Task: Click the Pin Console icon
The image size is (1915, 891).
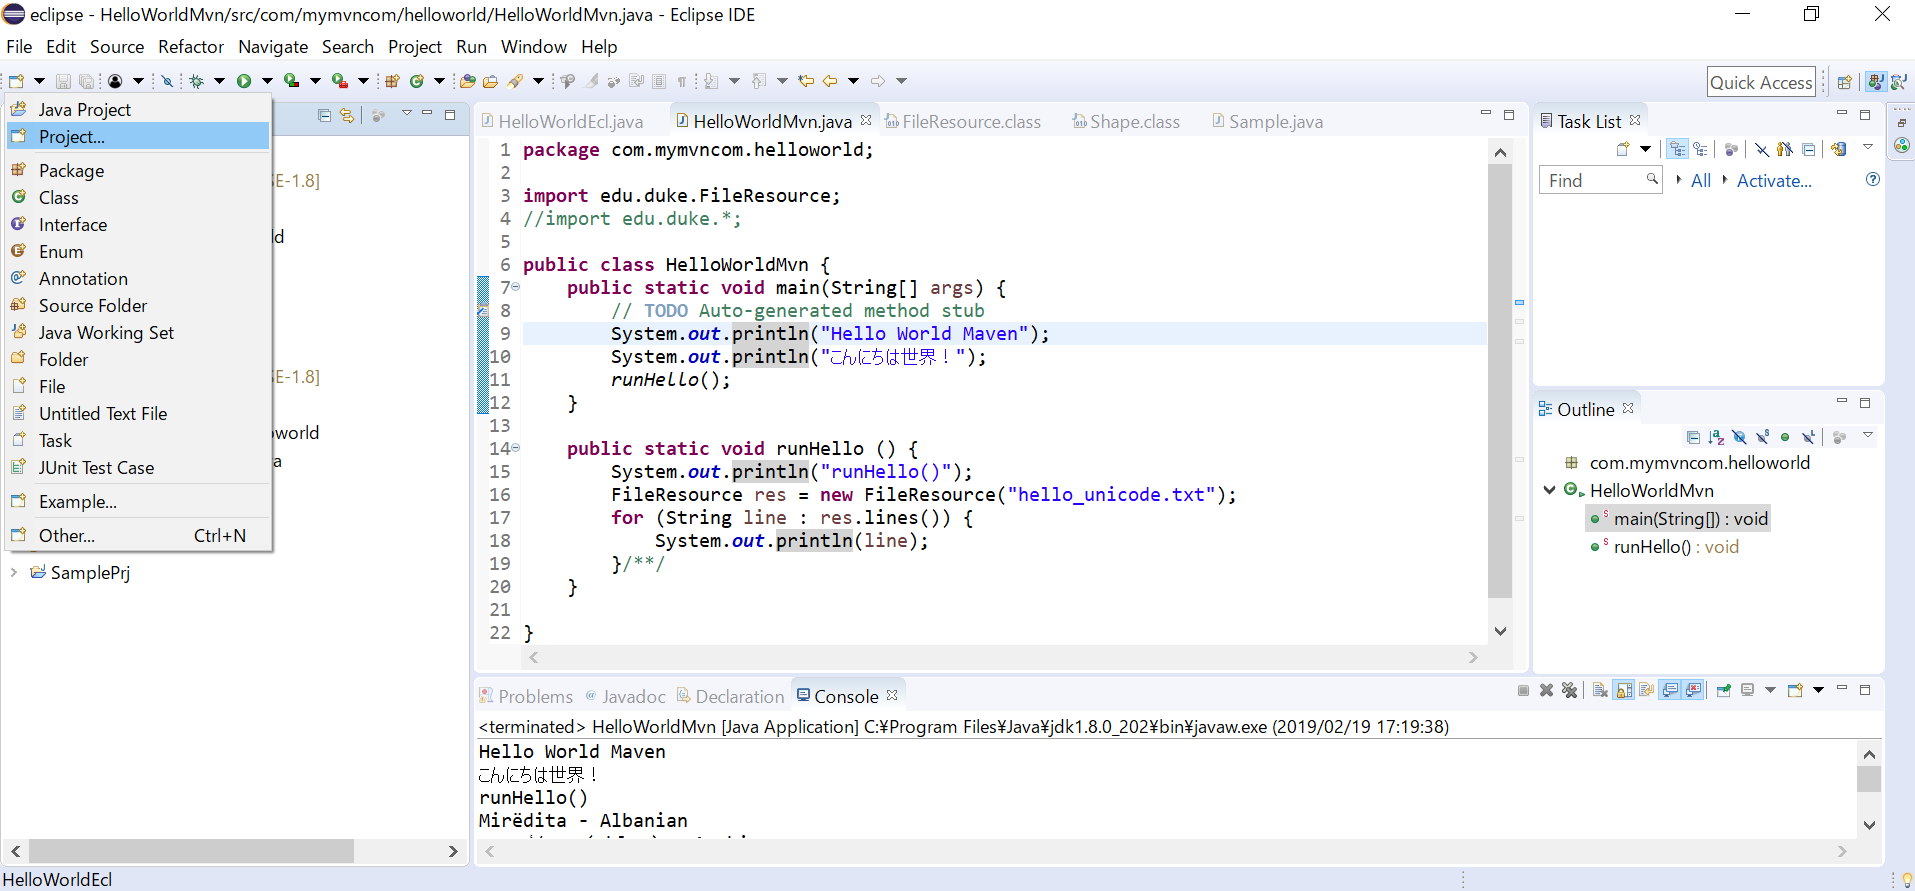Action: 1724,690
